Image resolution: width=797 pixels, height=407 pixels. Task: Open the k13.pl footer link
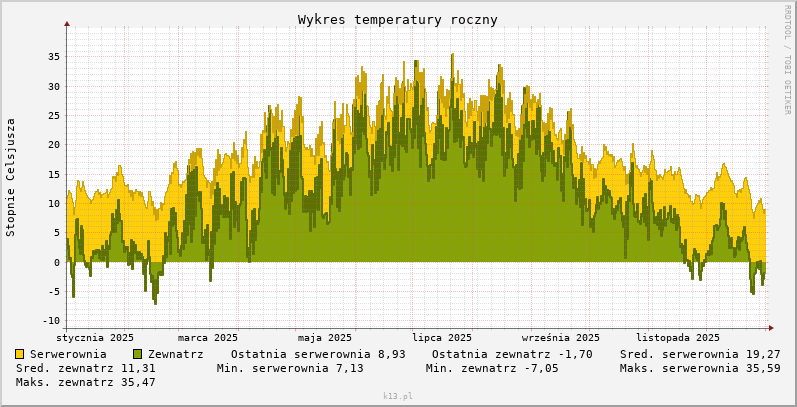(398, 396)
